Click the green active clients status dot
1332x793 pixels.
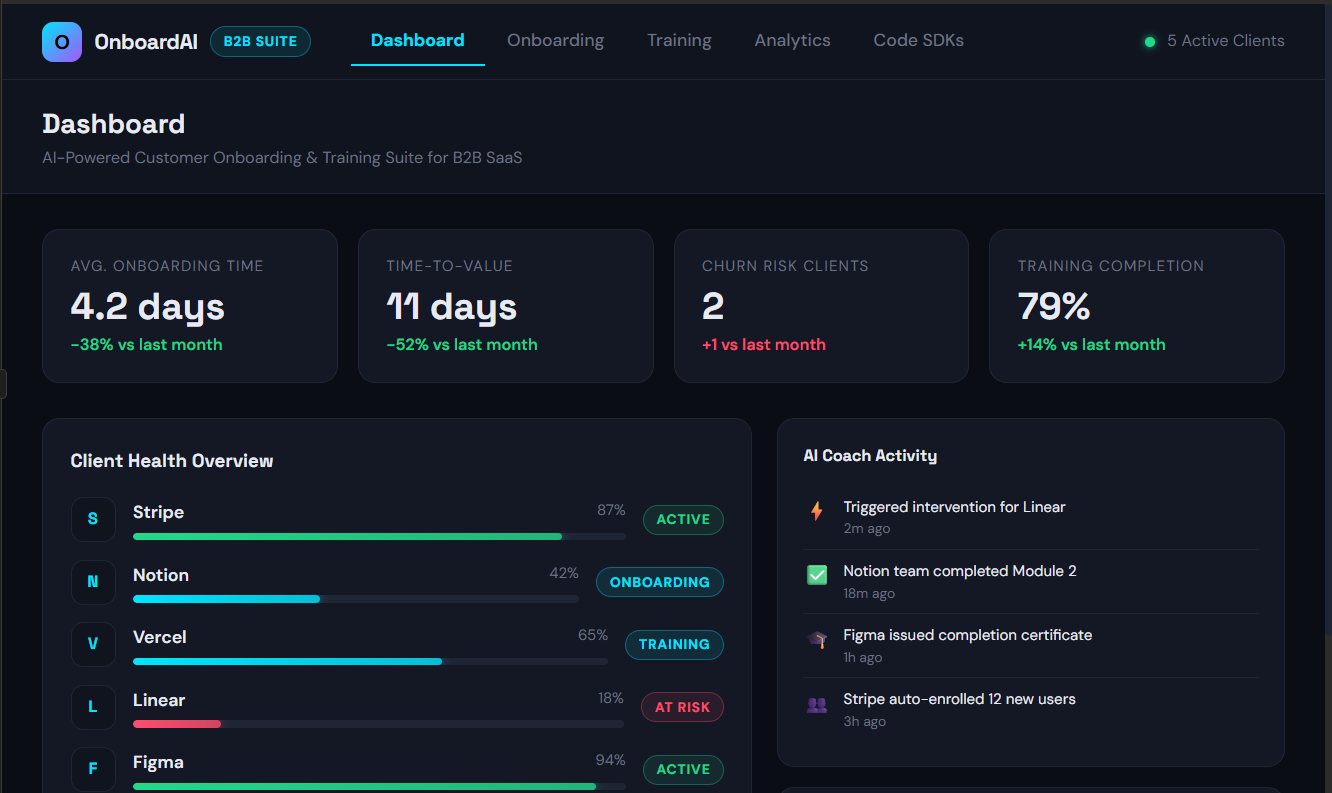(x=1150, y=42)
